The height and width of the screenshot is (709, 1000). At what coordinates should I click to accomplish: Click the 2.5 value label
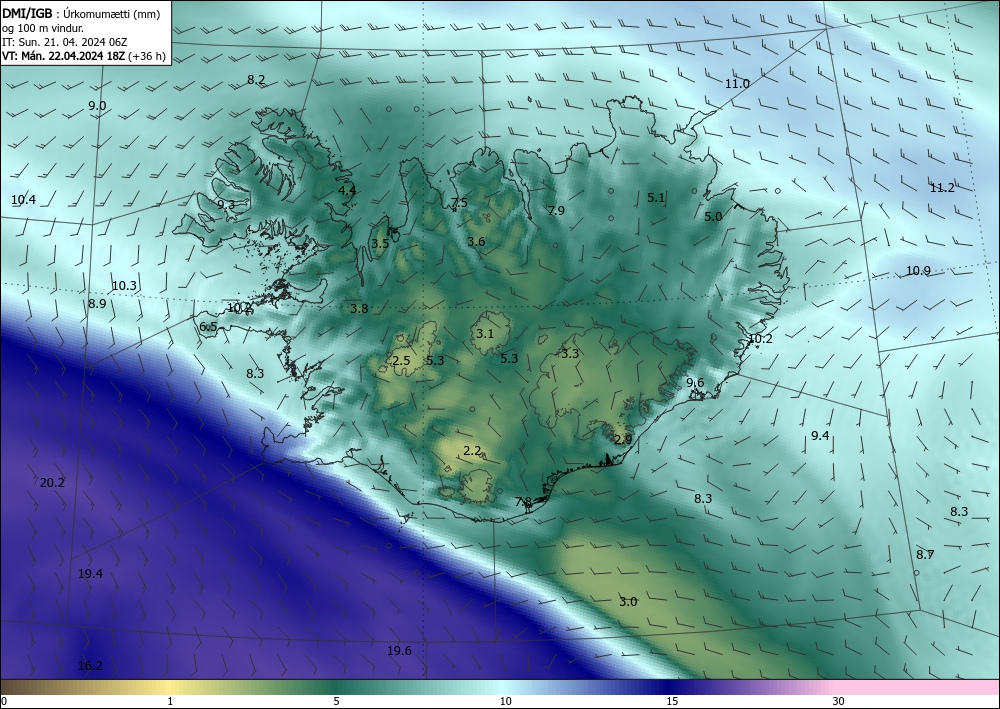401,361
